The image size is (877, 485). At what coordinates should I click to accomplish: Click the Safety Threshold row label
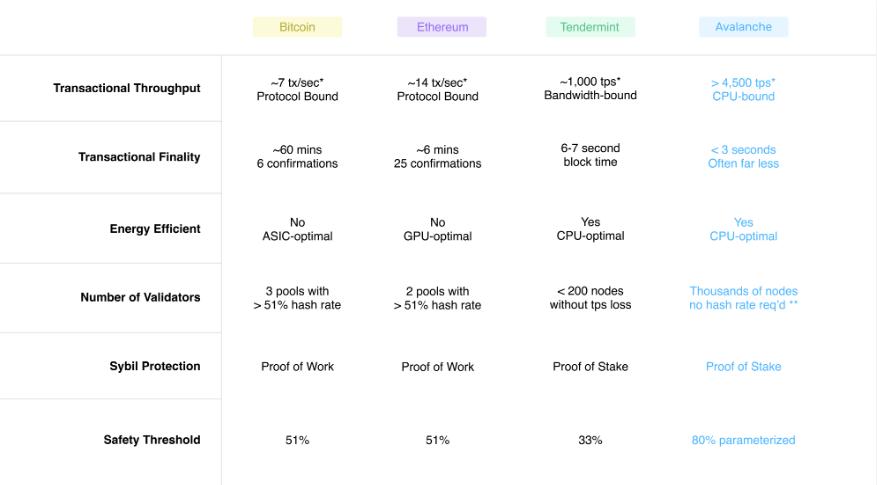point(152,440)
